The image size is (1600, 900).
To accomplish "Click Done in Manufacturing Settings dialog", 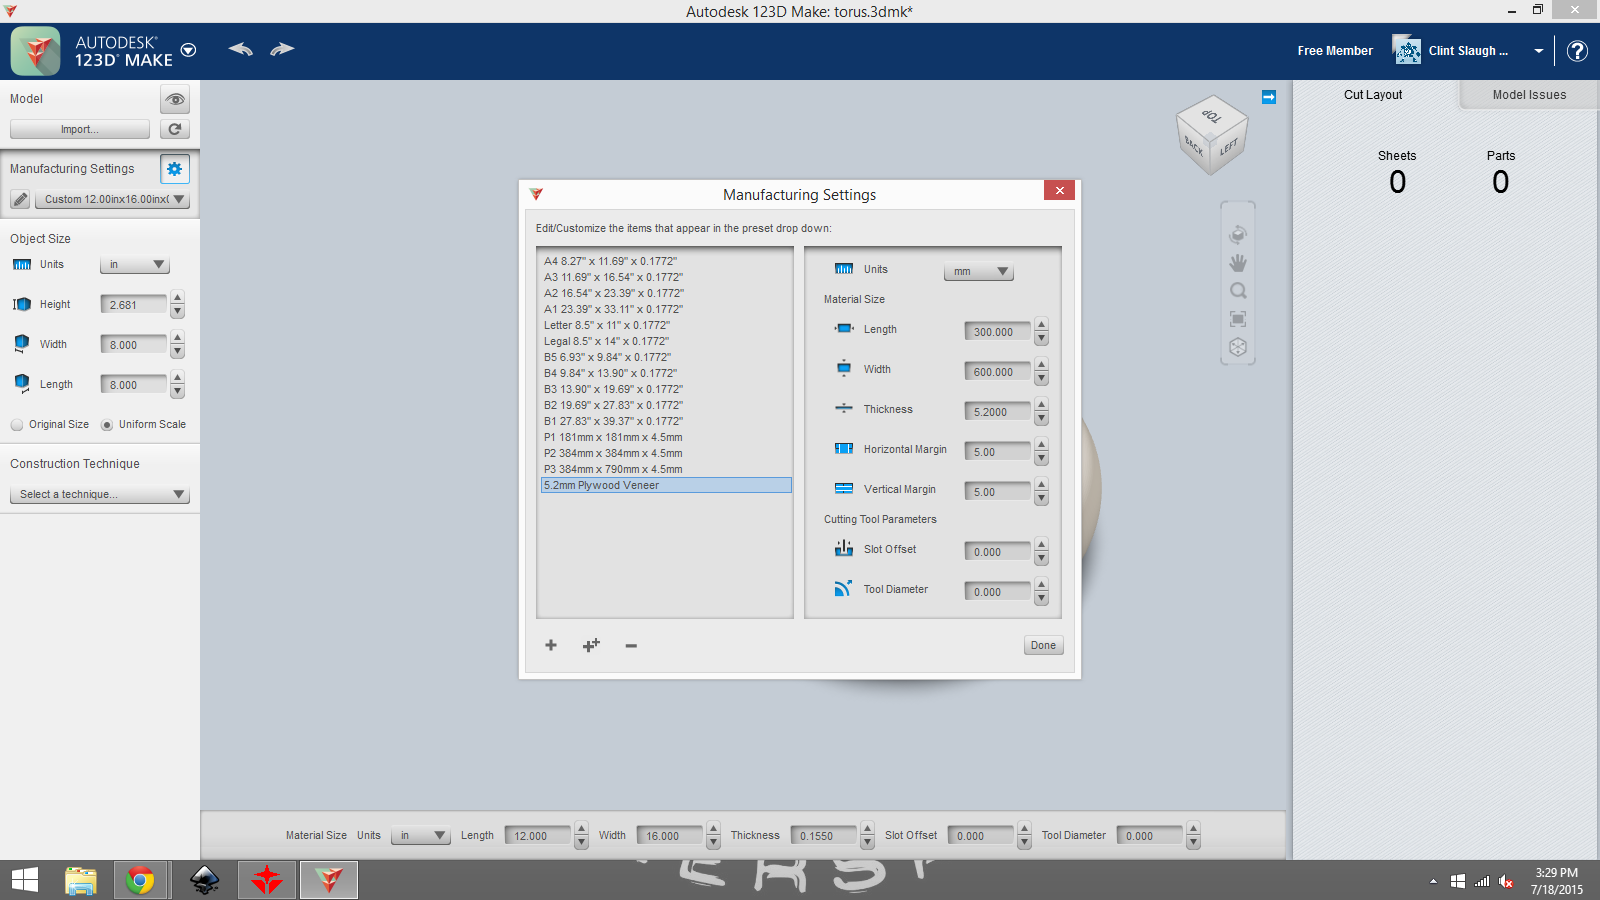I will (x=1043, y=645).
